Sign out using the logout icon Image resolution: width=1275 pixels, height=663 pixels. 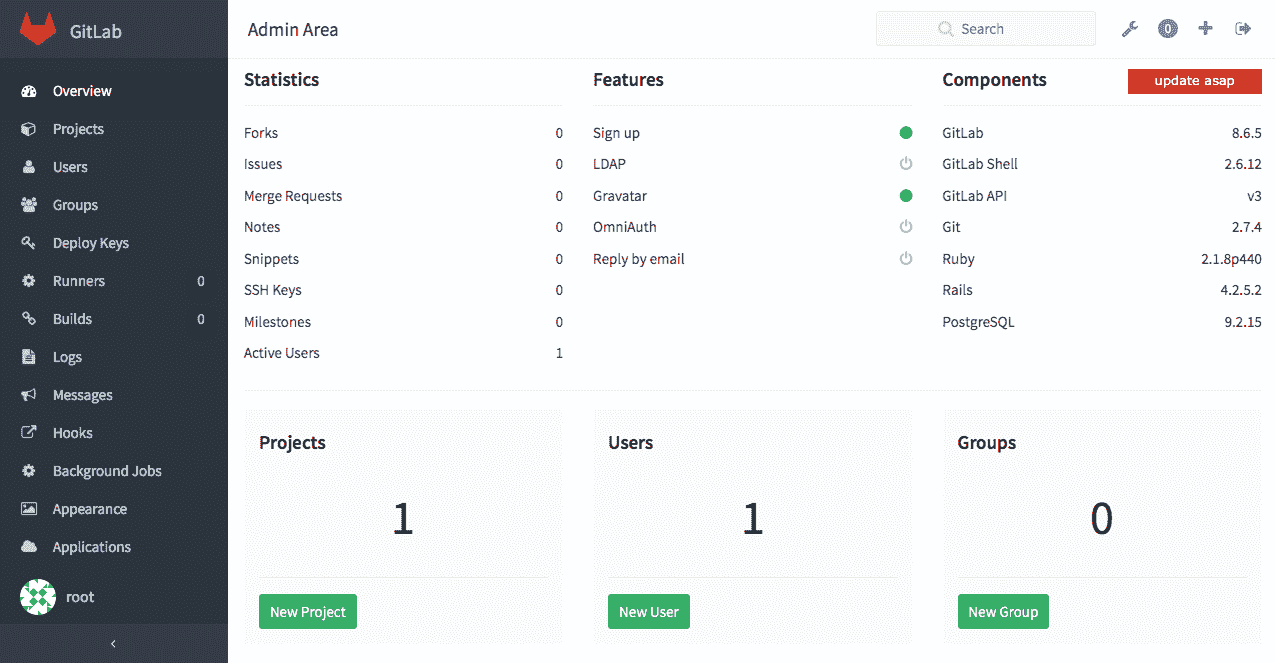(x=1243, y=28)
